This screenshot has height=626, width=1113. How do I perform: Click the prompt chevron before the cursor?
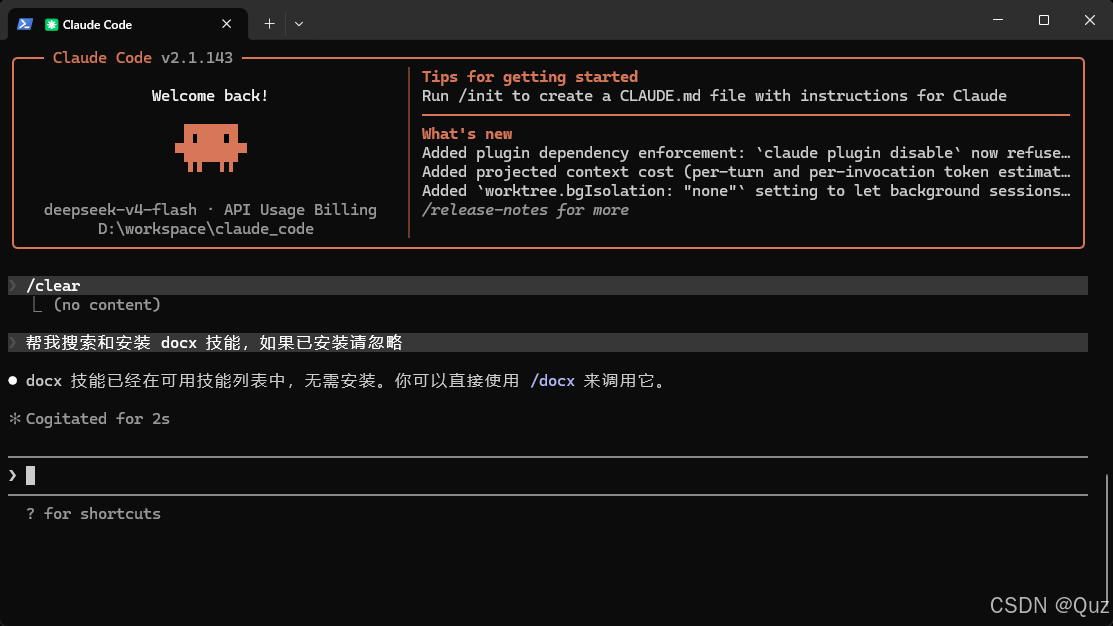tap(13, 475)
